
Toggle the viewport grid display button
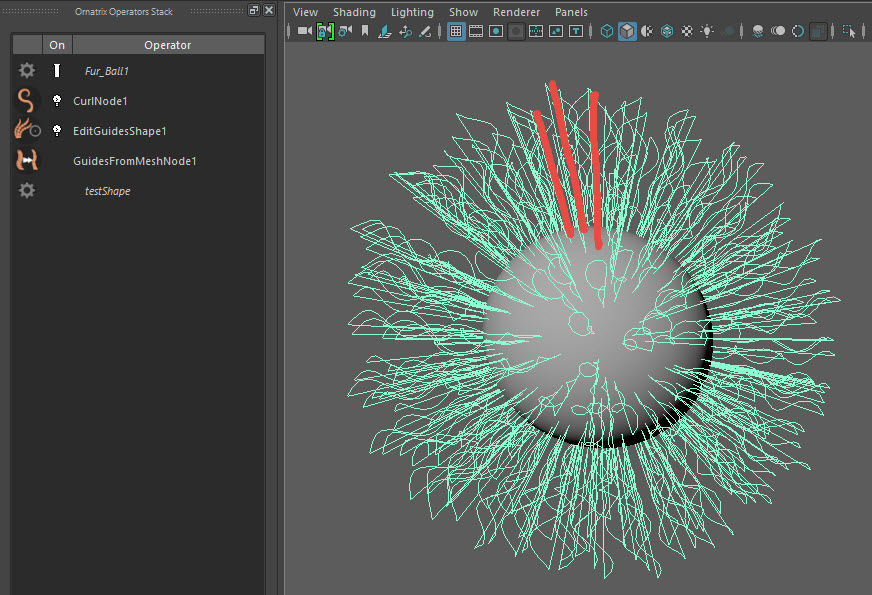[x=456, y=32]
